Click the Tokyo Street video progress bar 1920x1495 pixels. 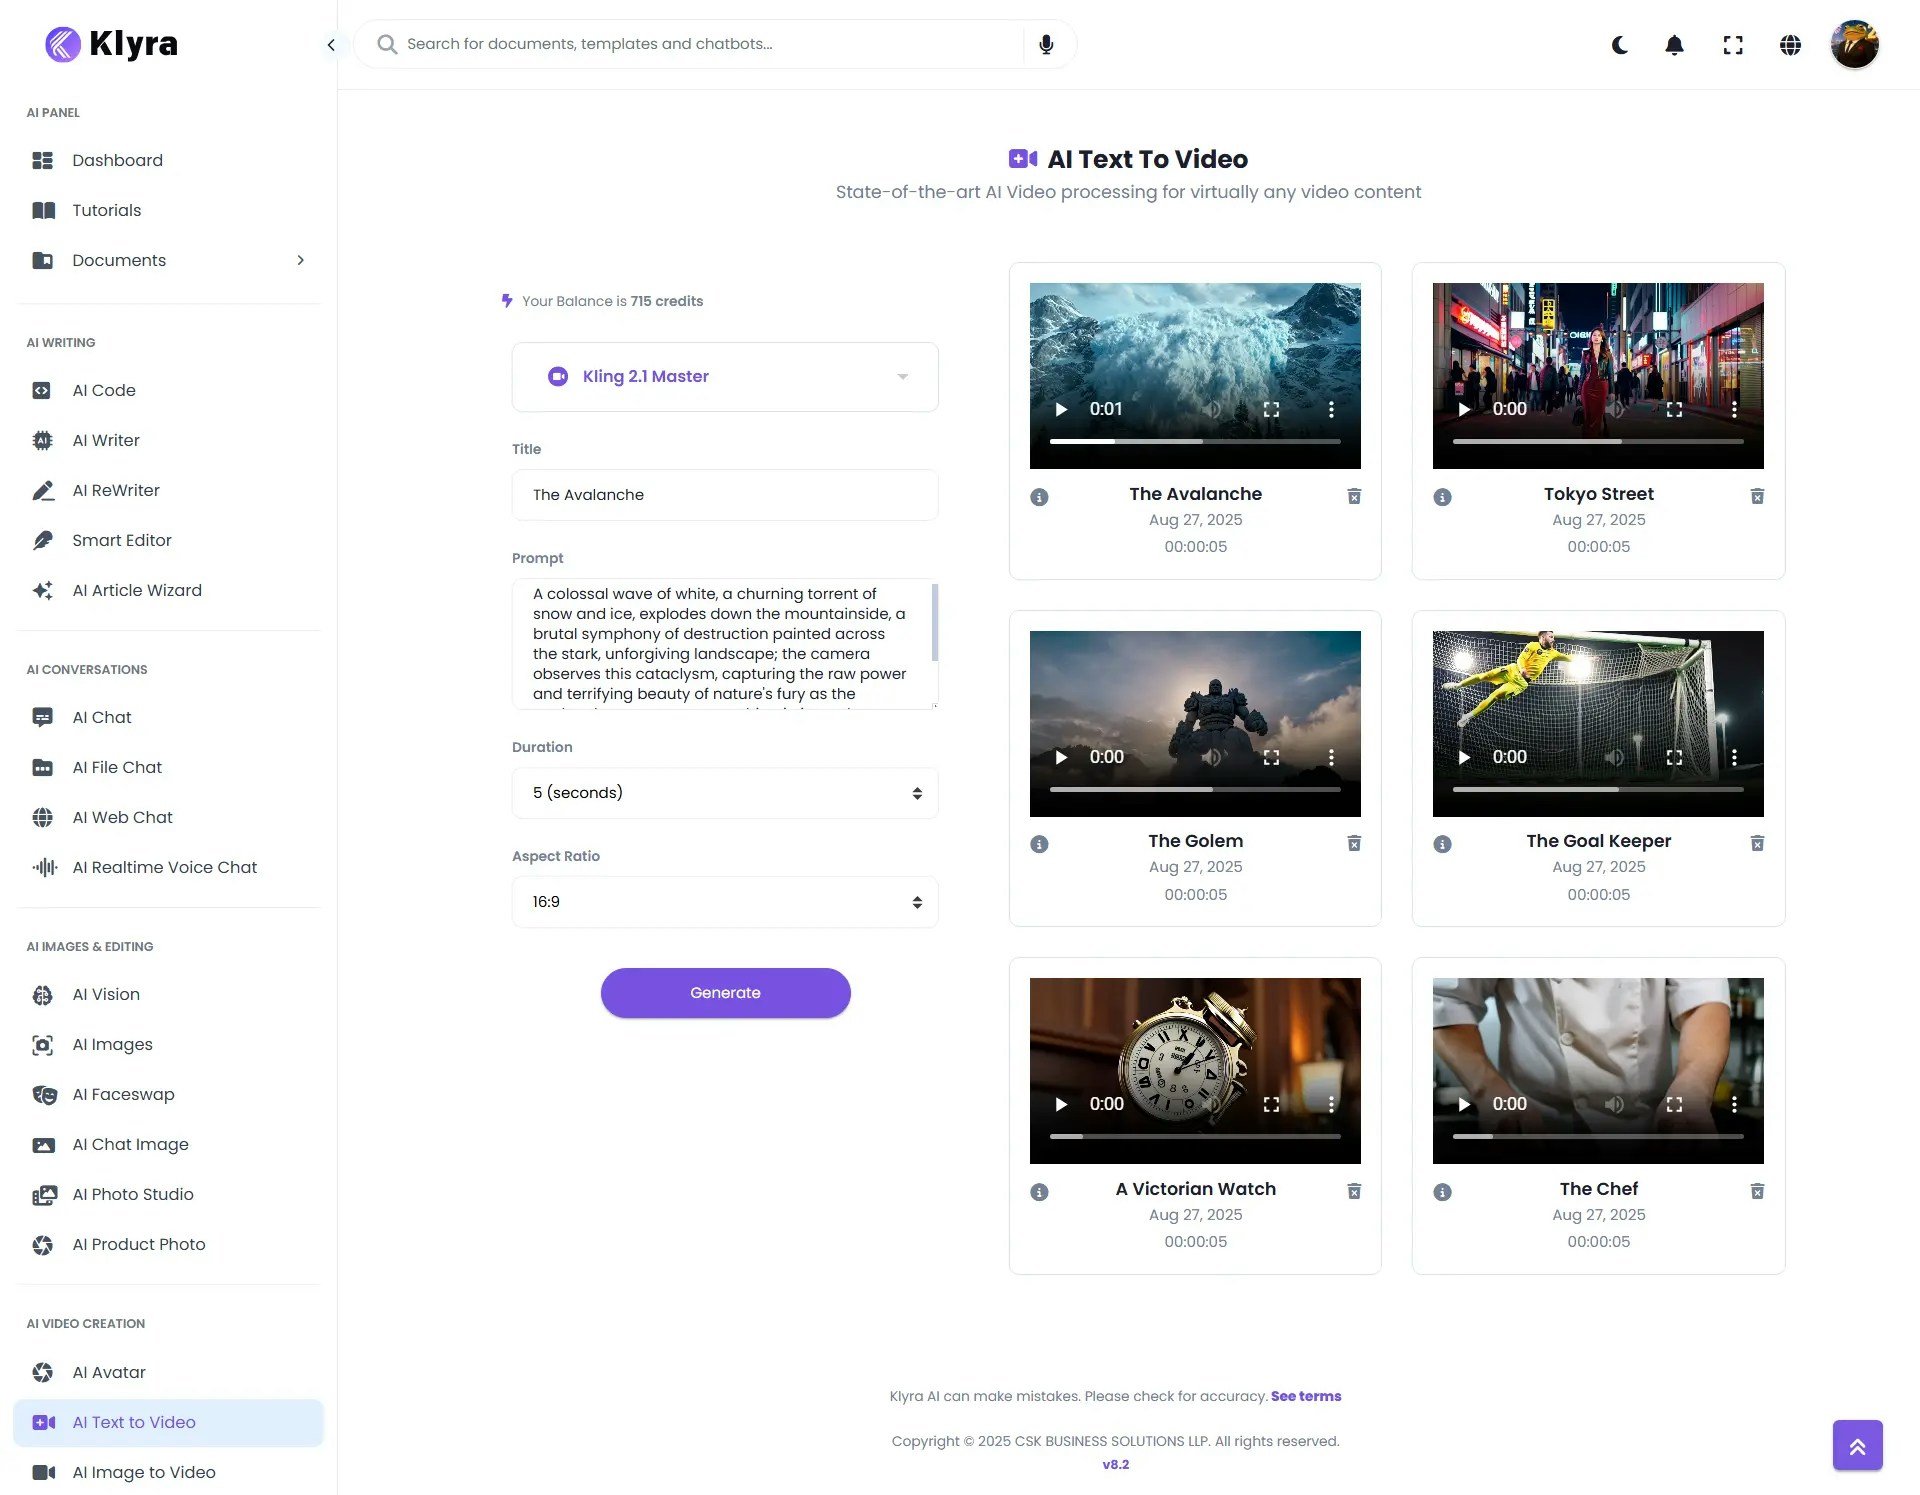pyautogui.click(x=1597, y=440)
